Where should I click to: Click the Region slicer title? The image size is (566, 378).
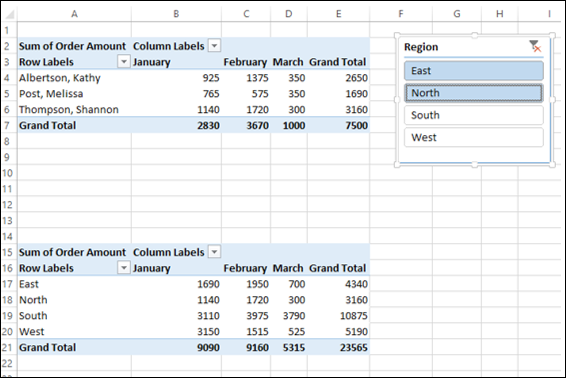click(421, 47)
